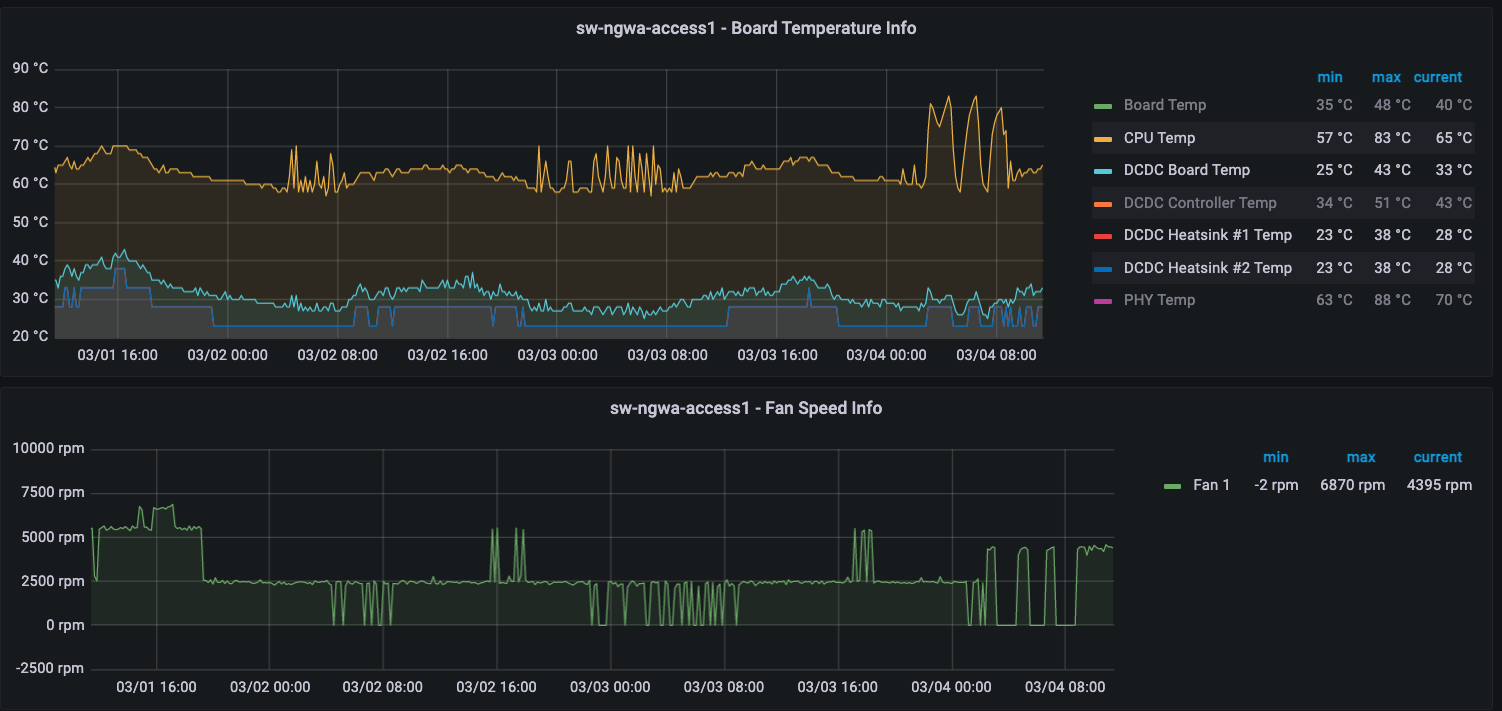Click the blue swatch beside DCDC Heatsink #2 Temp
This screenshot has height=711, width=1502.
click(1102, 268)
